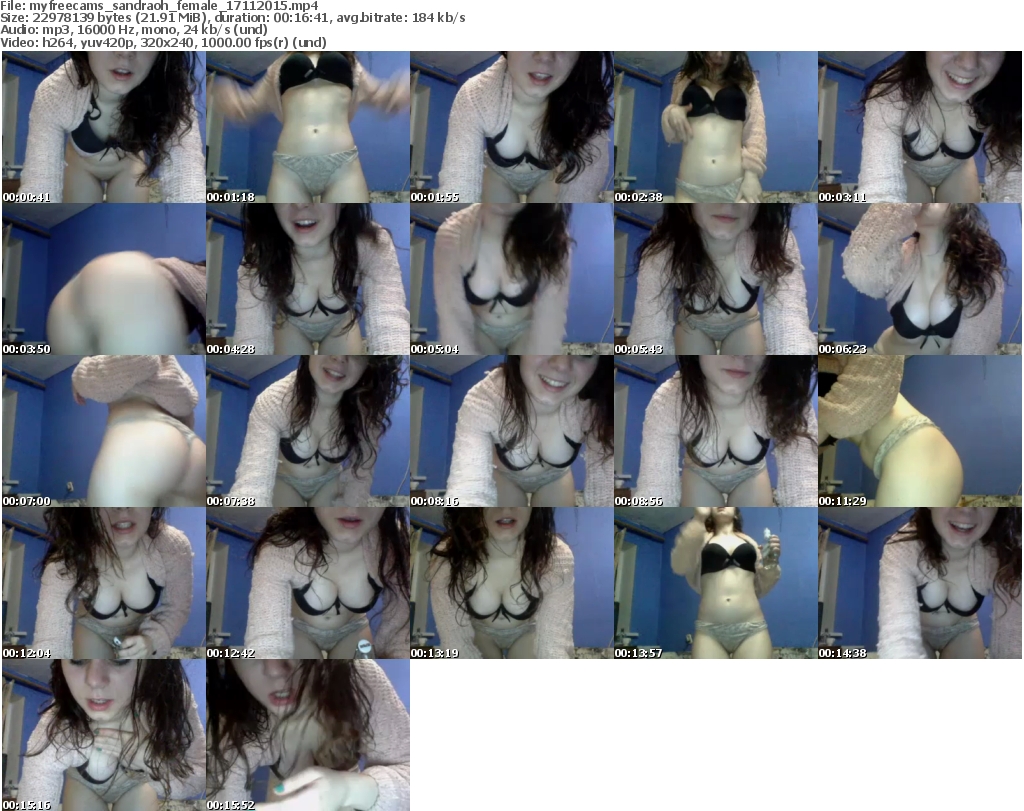Open the thumbnail stamped 00:00:41
The image size is (1024, 811).
tap(104, 127)
